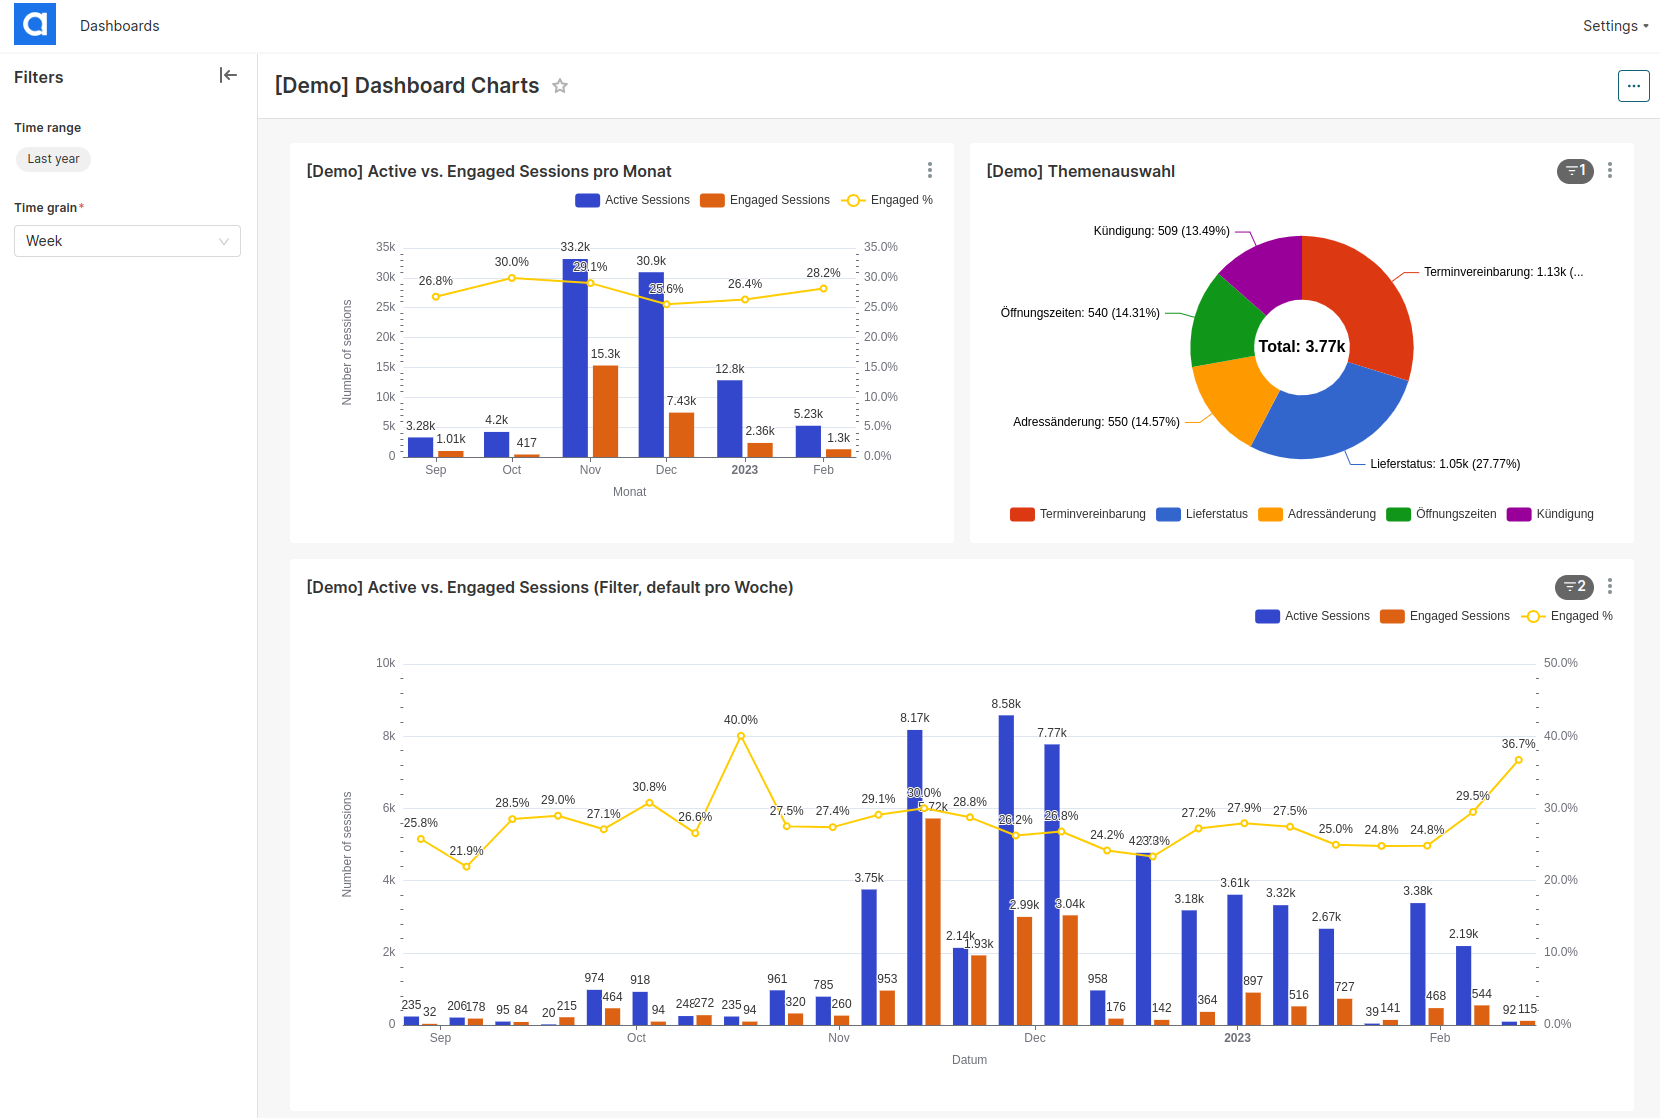Open options menu for Sessions pro Monat chart
Screen dimensions: 1660x1118
coord(929,170)
